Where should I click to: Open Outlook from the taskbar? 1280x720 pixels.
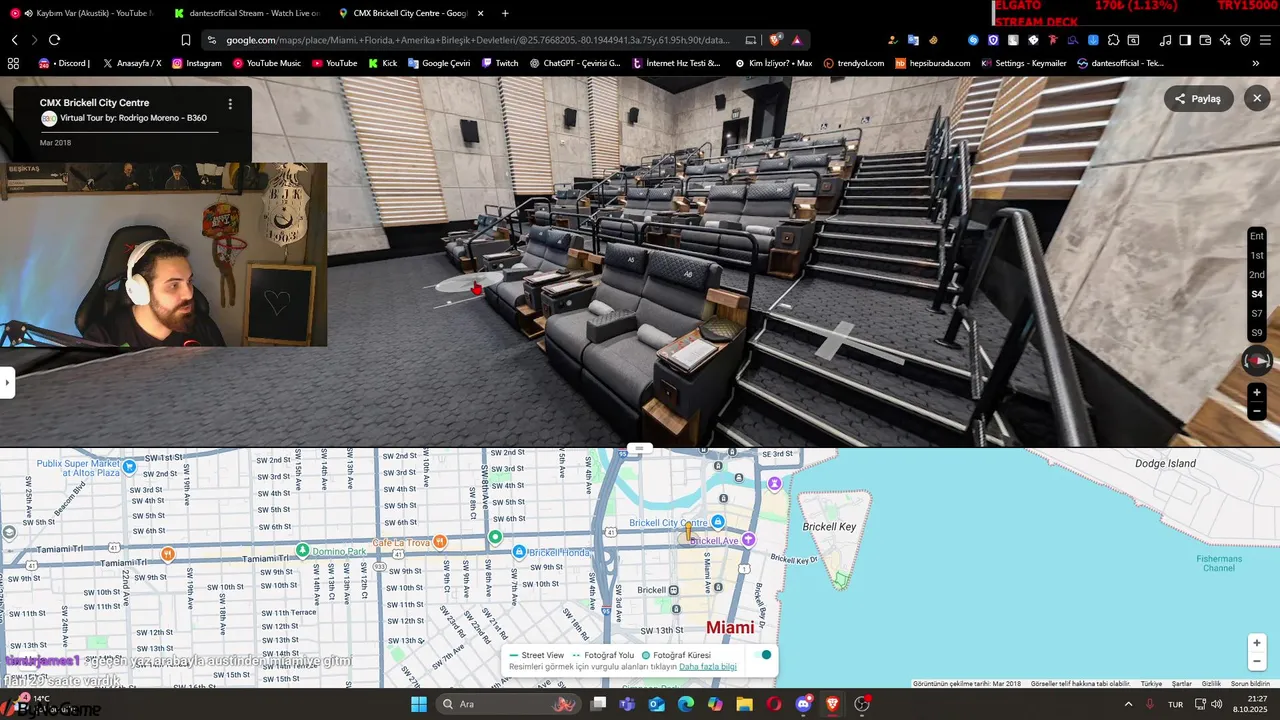click(x=656, y=704)
